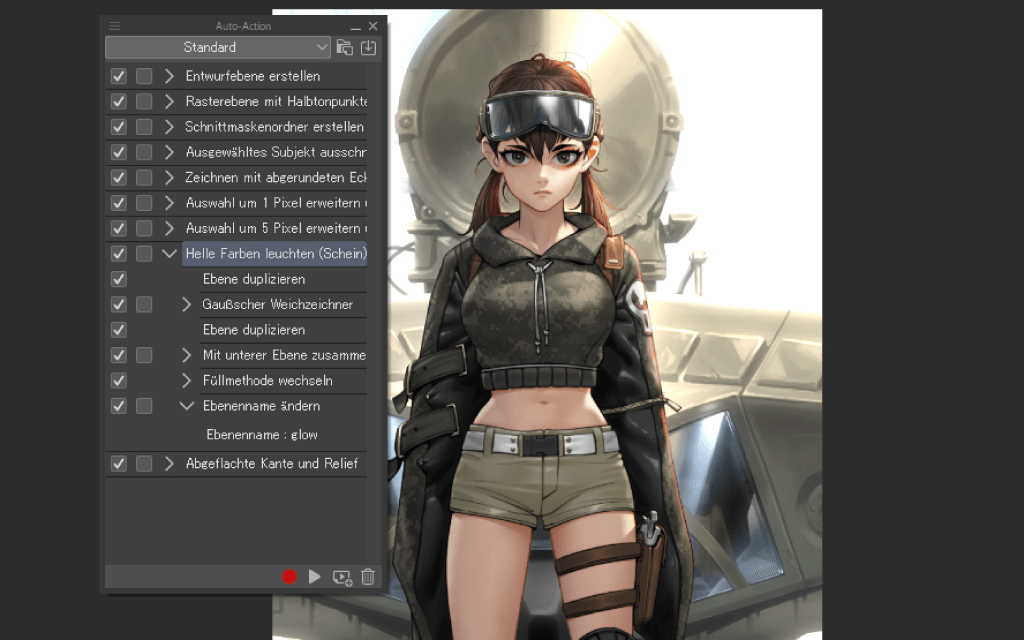Select the first Ebene duplizieren step
The width and height of the screenshot is (1024, 640).
click(254, 279)
